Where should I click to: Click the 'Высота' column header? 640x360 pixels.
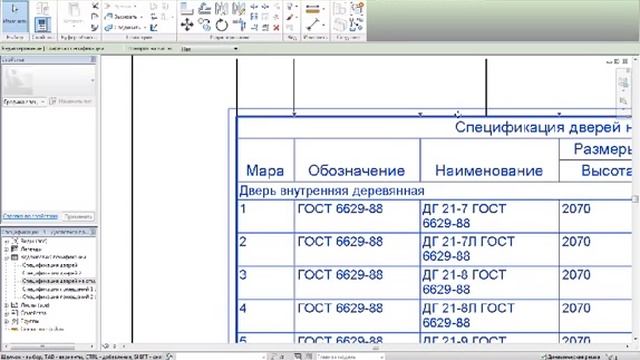coord(607,171)
